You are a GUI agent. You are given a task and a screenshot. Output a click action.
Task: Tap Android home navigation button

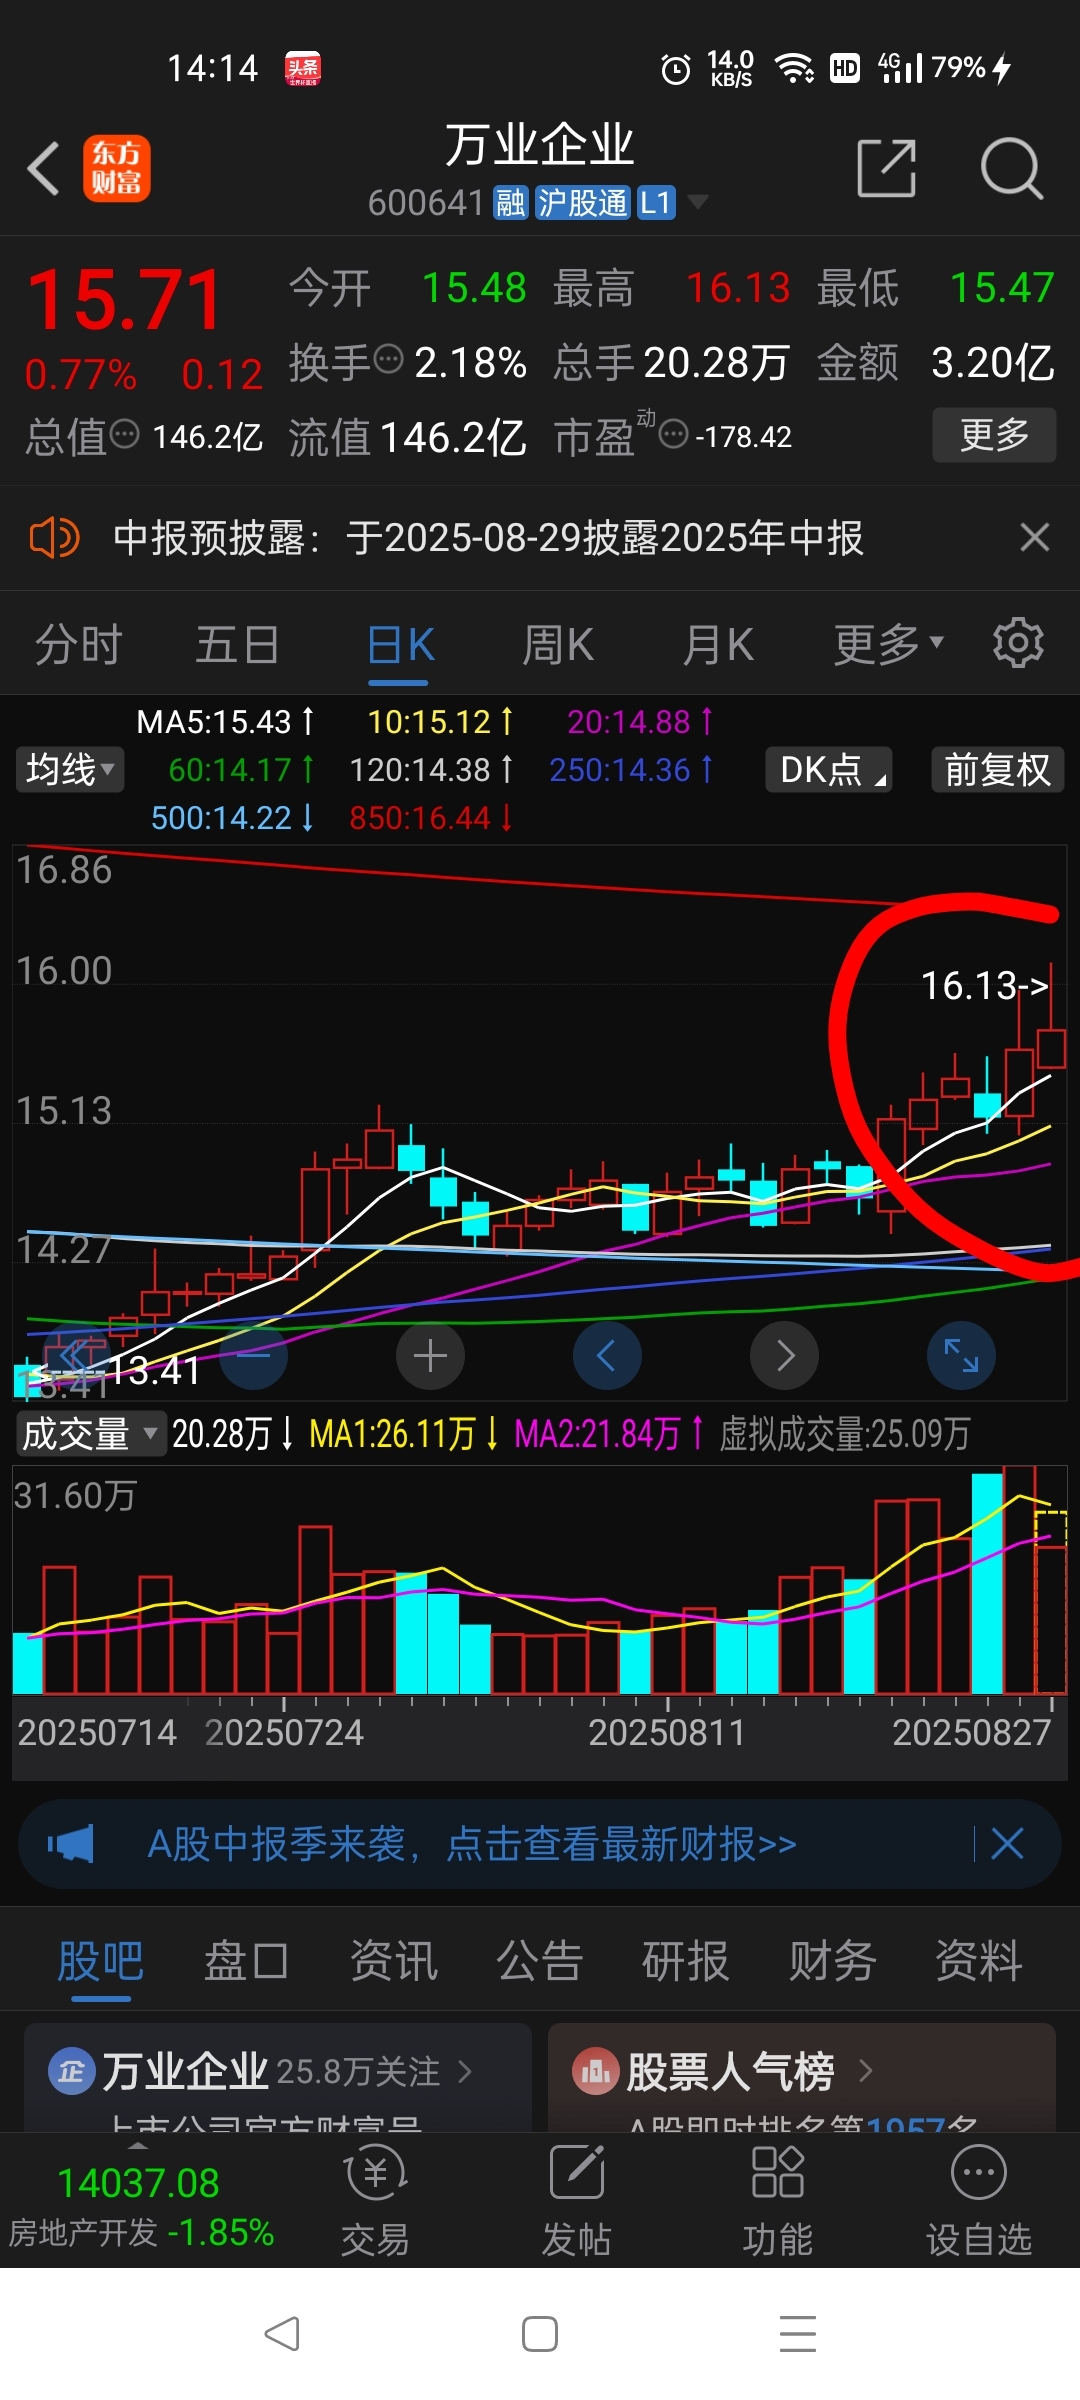540,2334
